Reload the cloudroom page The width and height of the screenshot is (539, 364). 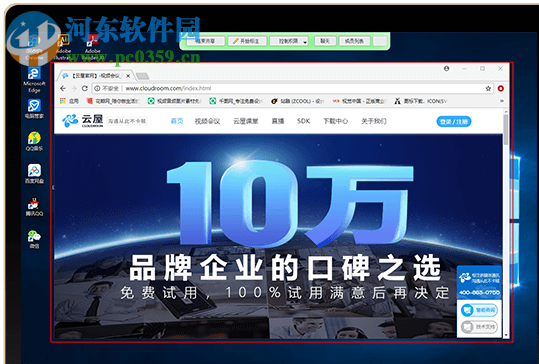point(85,88)
